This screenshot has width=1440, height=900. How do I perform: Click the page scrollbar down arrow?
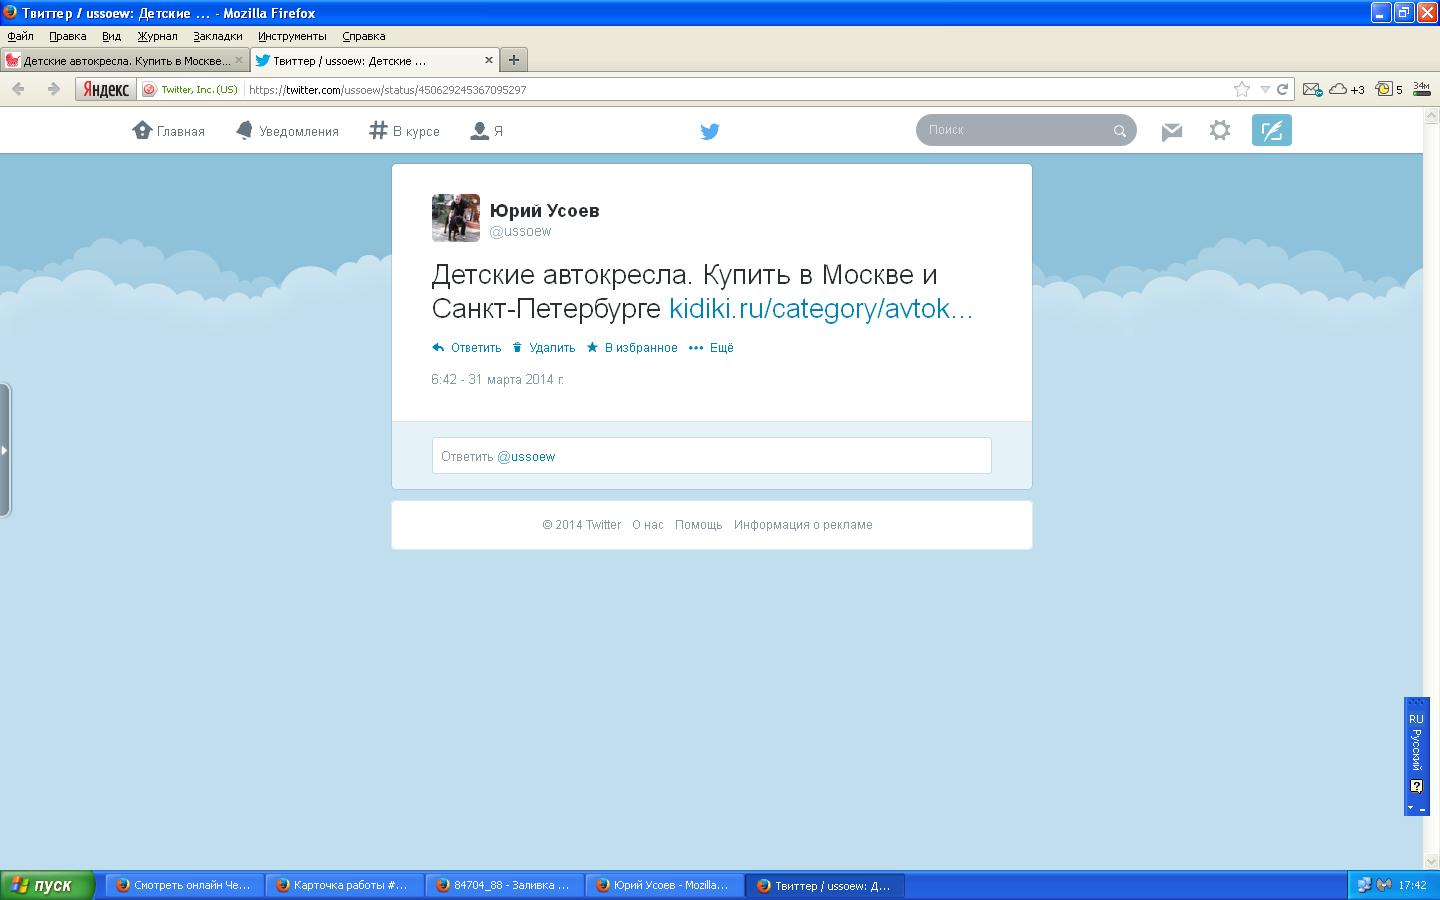click(x=1431, y=861)
